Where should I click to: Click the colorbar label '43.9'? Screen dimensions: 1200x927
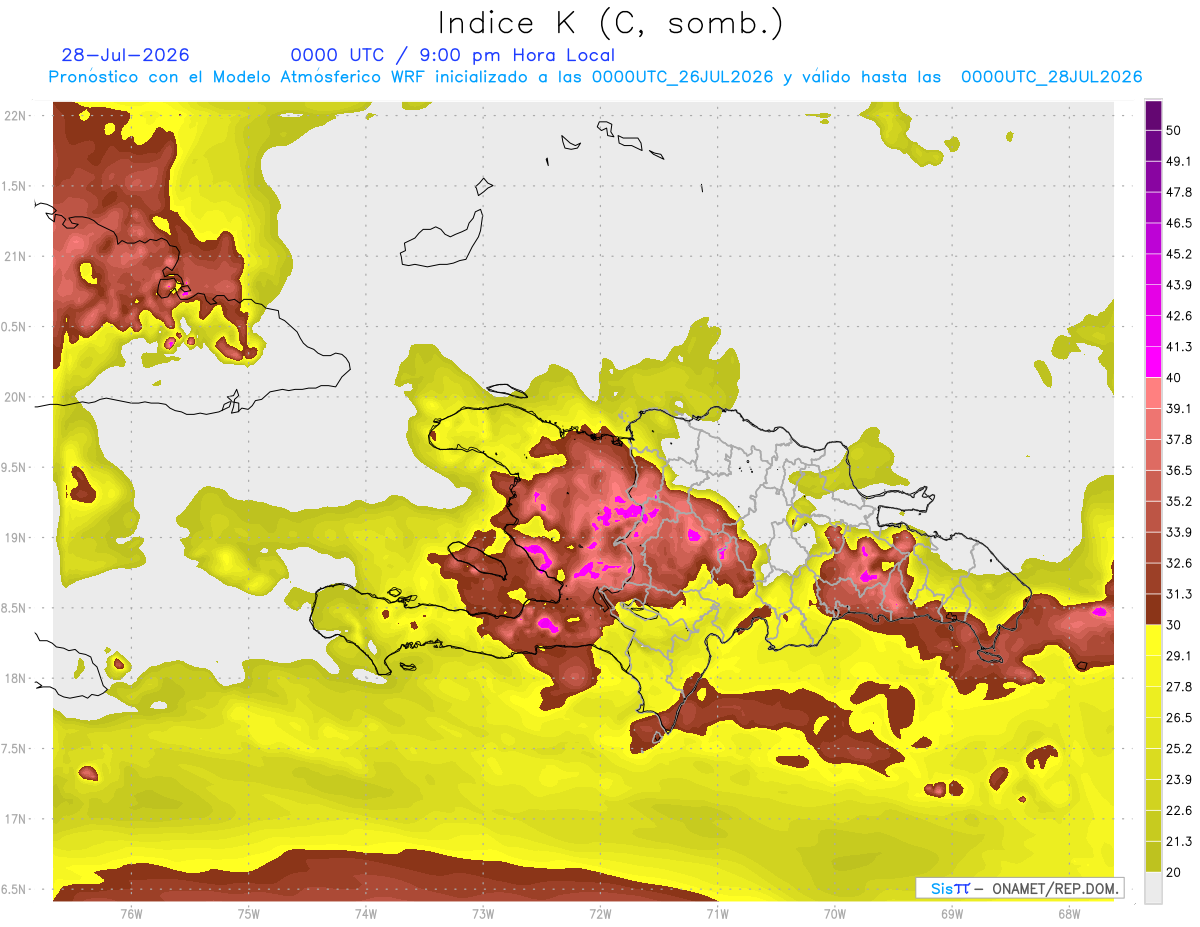(x=1179, y=285)
